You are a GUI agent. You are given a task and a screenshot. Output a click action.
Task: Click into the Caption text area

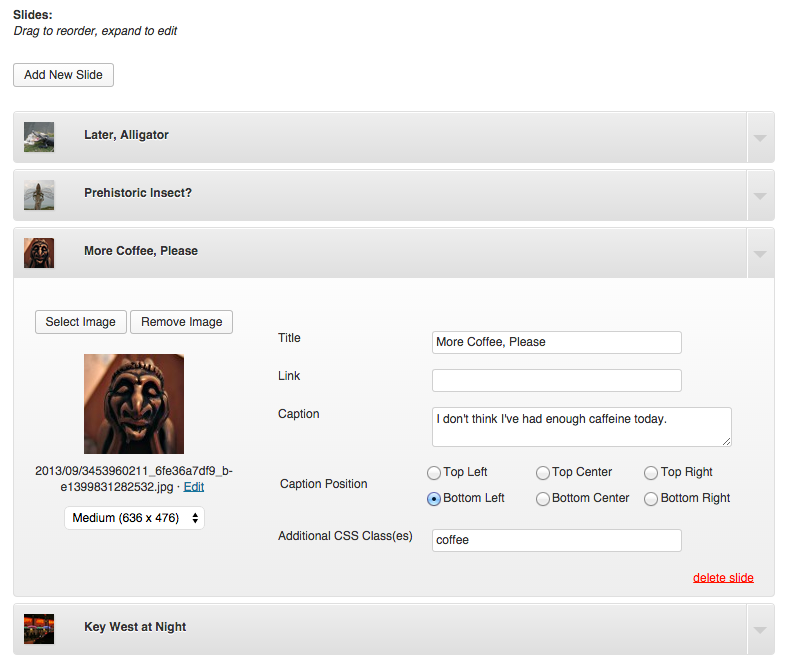point(581,427)
